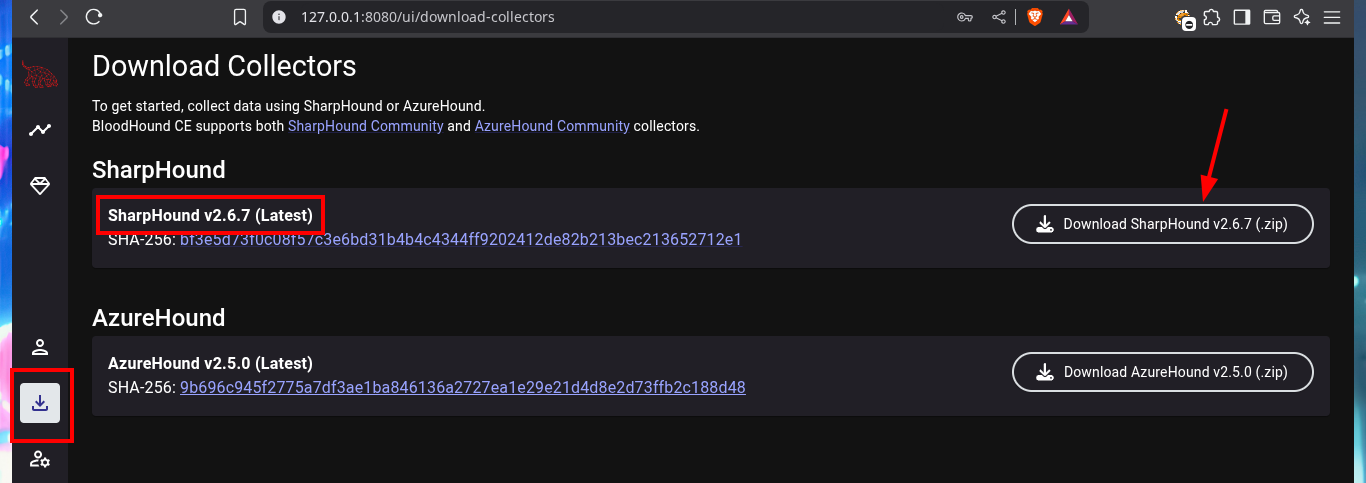
Task: Select Download Collectors icon in sidebar
Action: (x=40, y=403)
